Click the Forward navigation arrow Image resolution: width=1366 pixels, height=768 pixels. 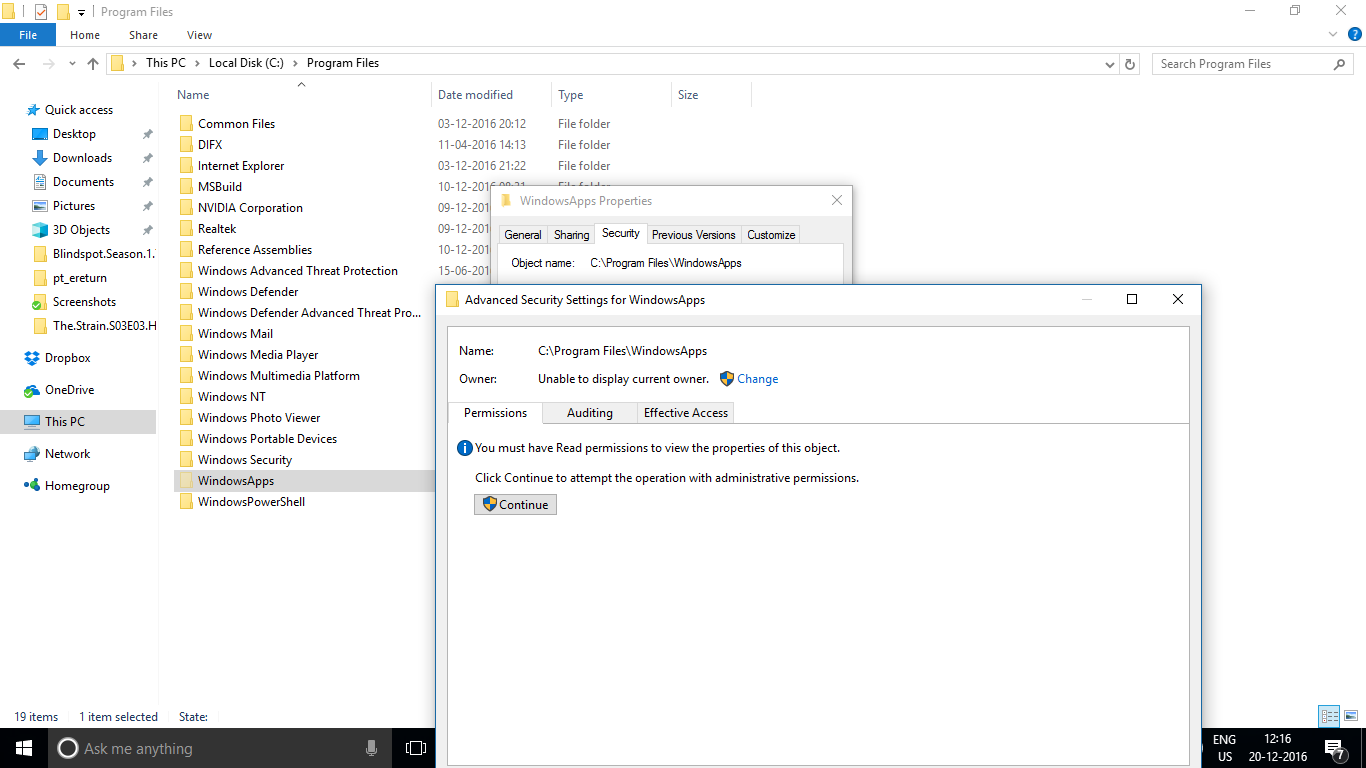(x=48, y=63)
